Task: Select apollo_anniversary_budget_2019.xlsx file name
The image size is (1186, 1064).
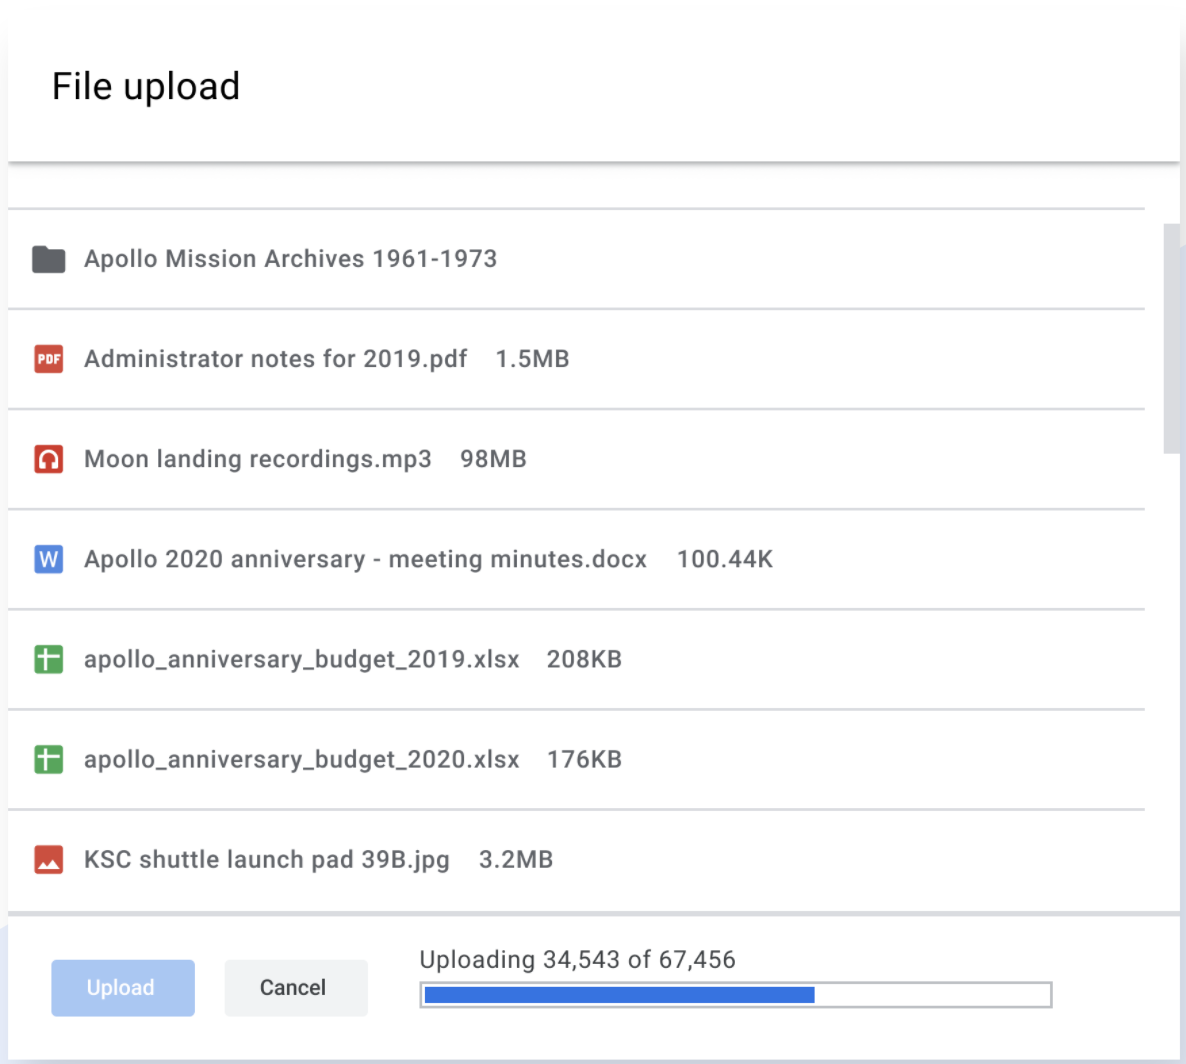Action: click(x=301, y=659)
